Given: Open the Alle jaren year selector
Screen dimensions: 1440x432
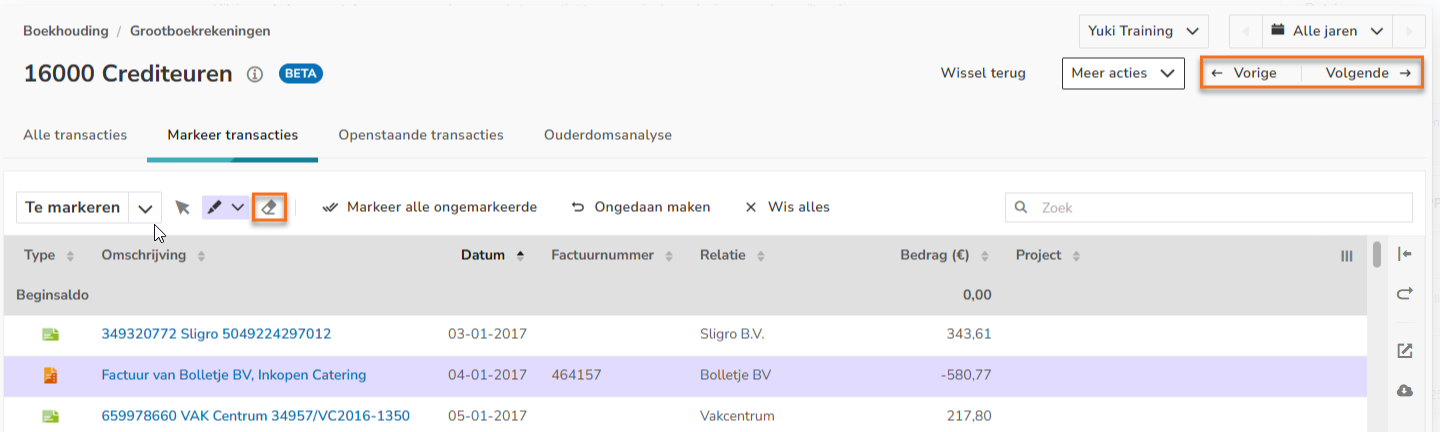Looking at the screenshot, I should tap(1327, 31).
